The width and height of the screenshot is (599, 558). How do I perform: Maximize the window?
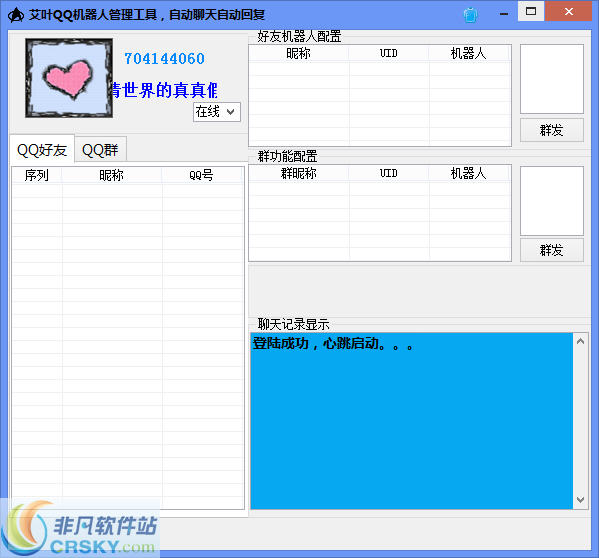(x=531, y=11)
